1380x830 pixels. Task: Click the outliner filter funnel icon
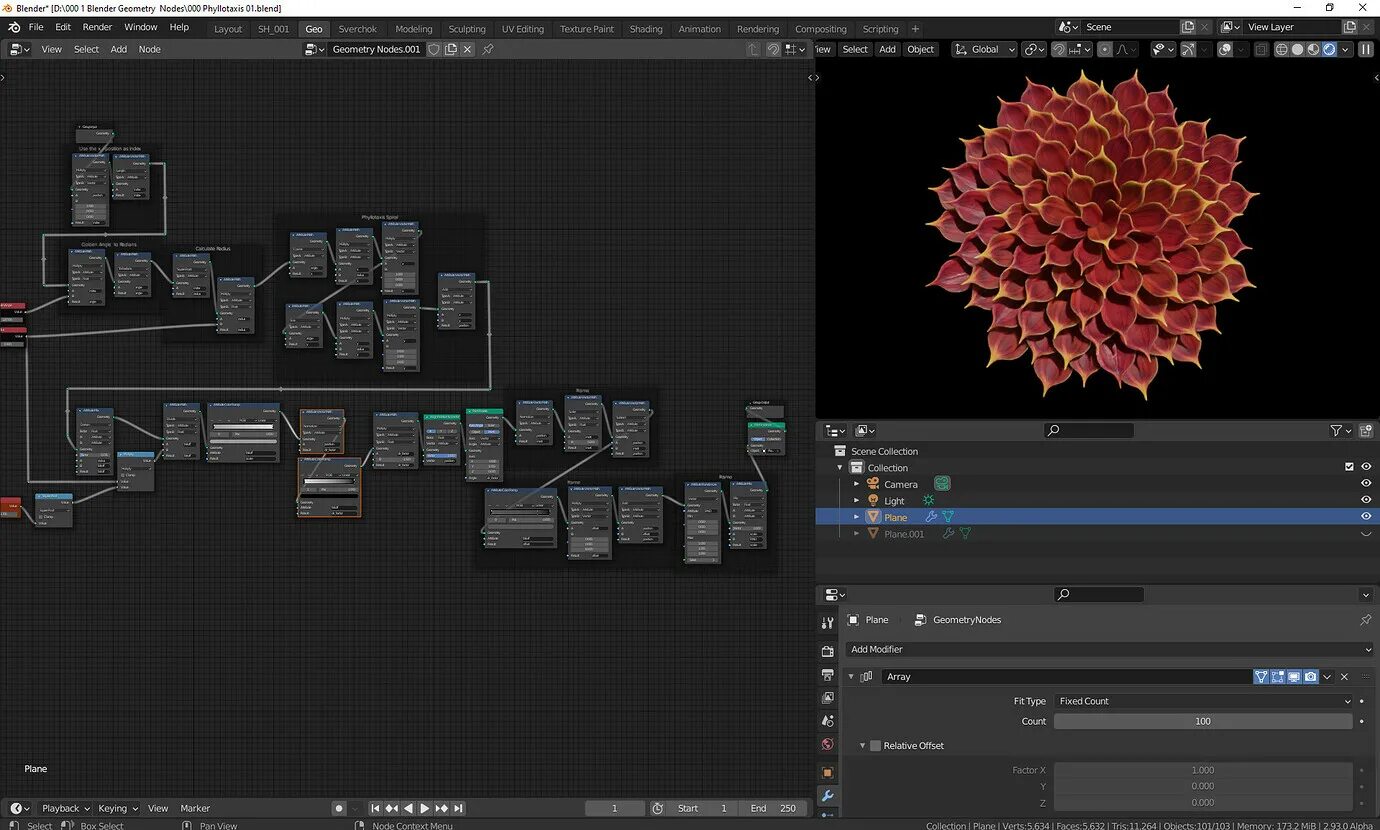[1336, 431]
